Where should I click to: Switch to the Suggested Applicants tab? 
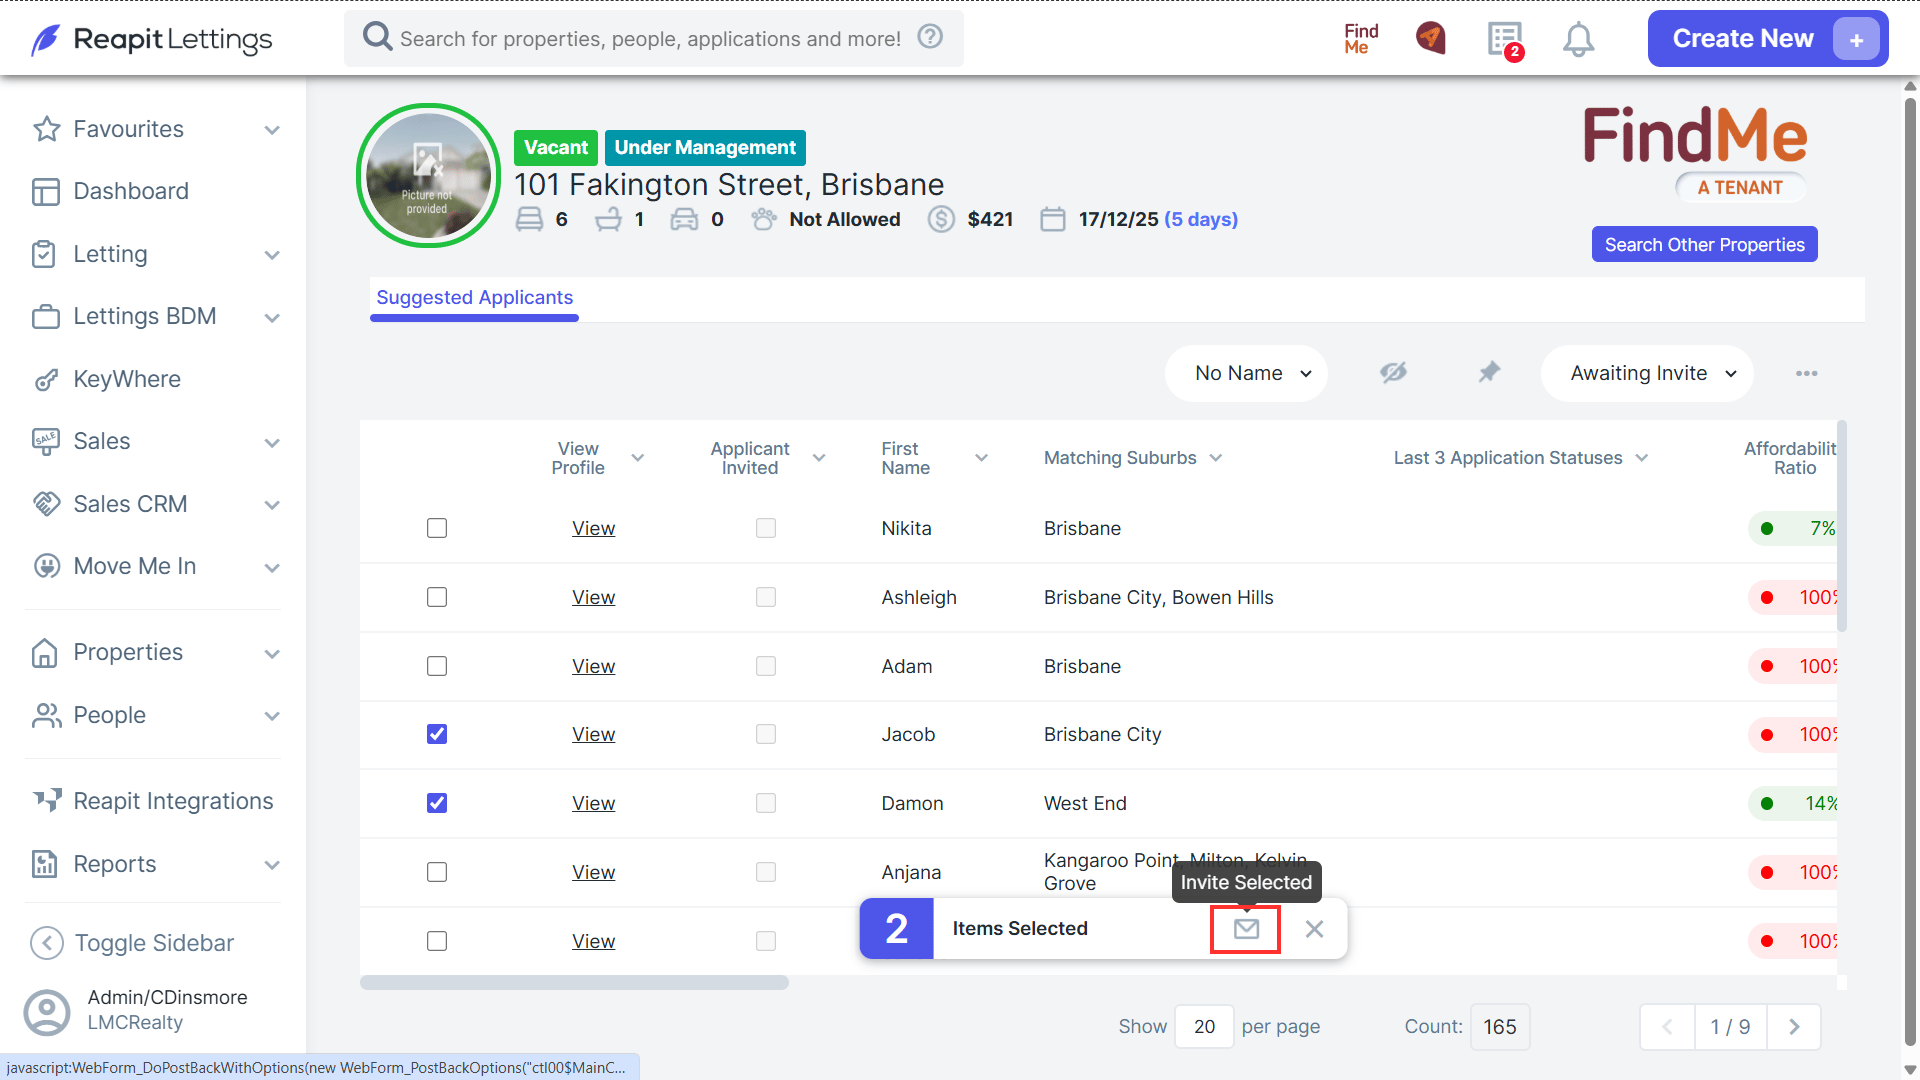point(474,298)
